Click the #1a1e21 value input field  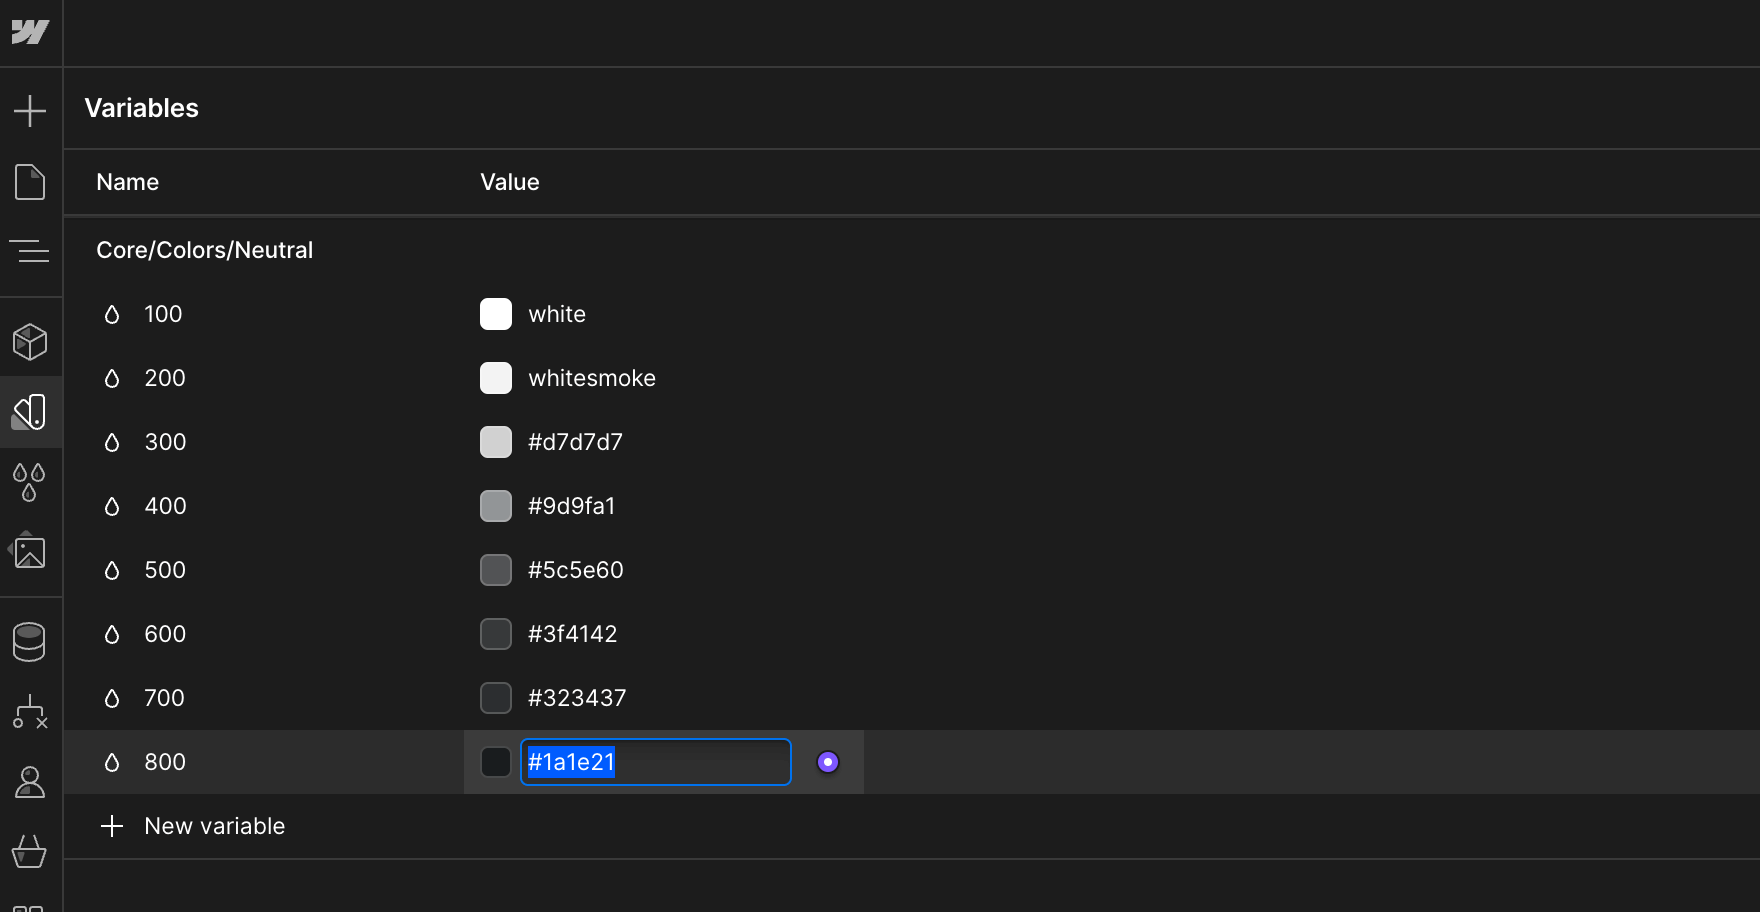[655, 762]
